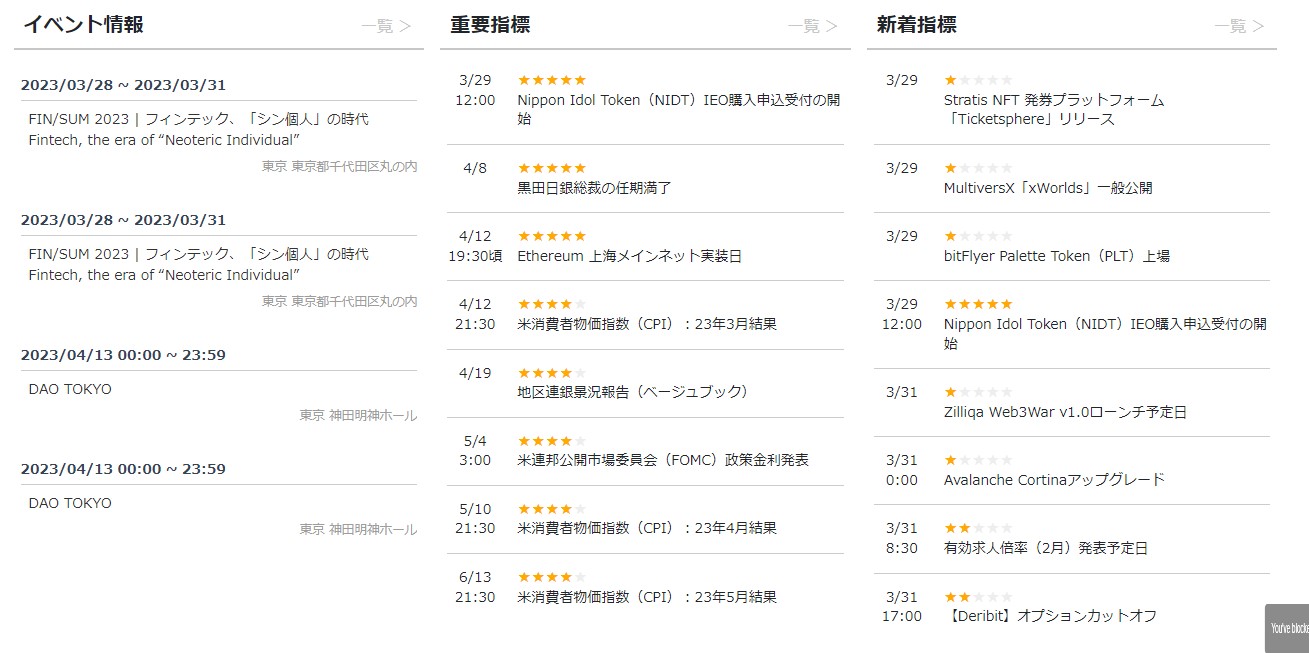
Task: Click the star rating for MultiversX xWorlds
Action: click(978, 168)
